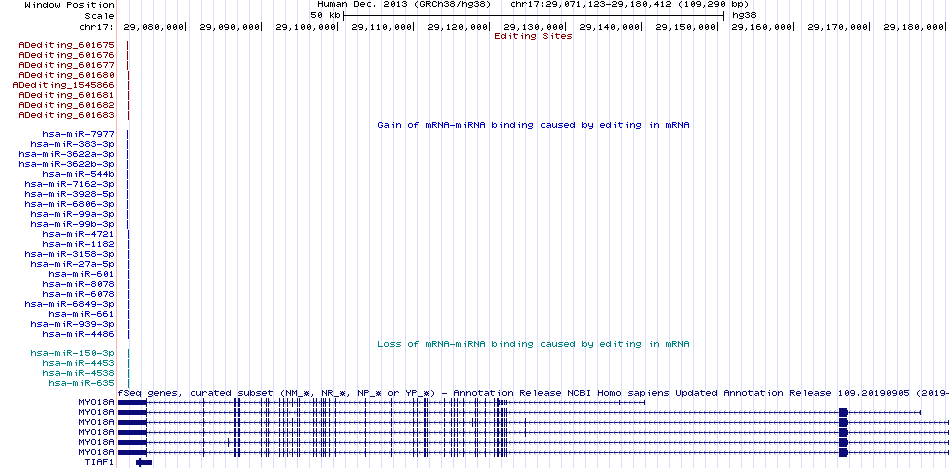950x468 pixels.
Task: Open Loss of mRNA-miRNA binding track title
Action: [x=533, y=344]
